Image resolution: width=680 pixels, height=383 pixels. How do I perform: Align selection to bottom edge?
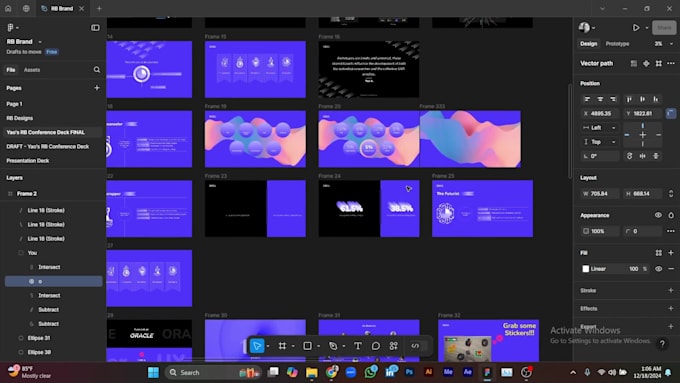(x=656, y=99)
